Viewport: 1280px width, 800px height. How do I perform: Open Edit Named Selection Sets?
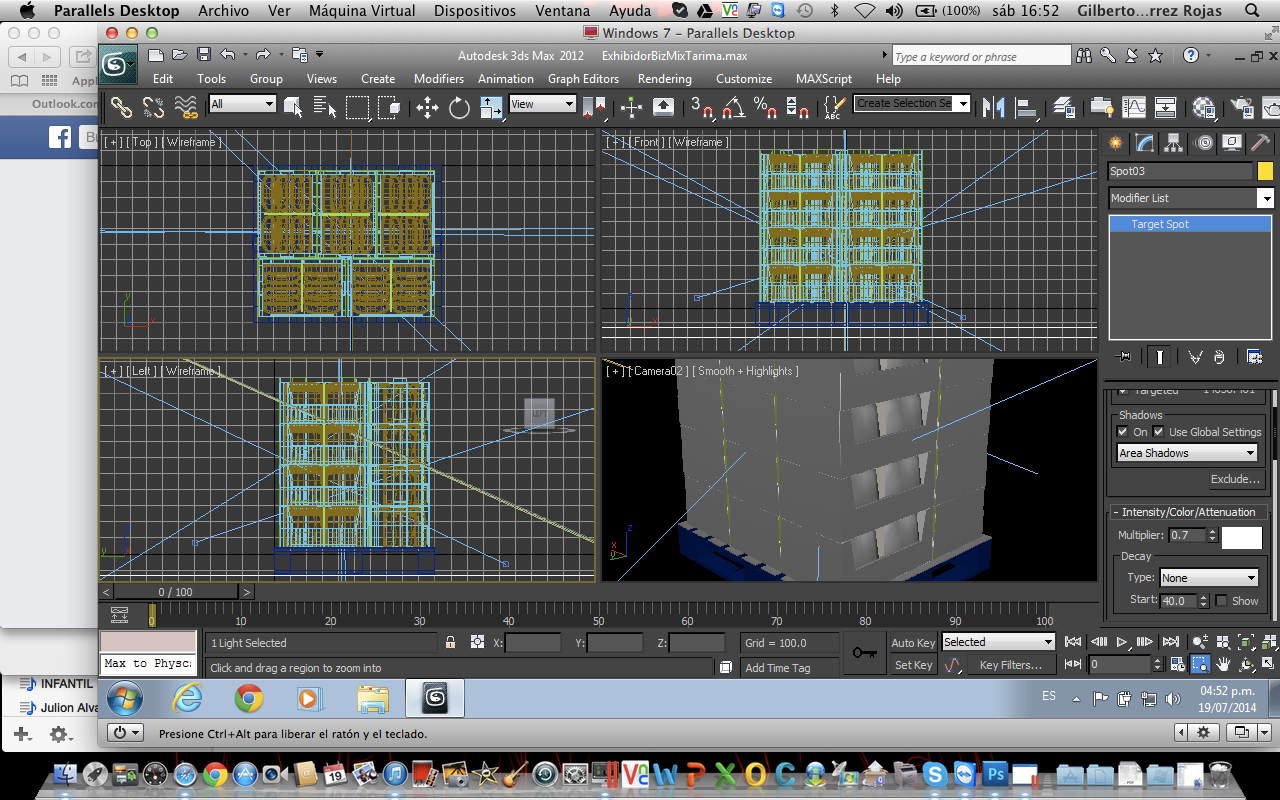pyautogui.click(x=833, y=106)
